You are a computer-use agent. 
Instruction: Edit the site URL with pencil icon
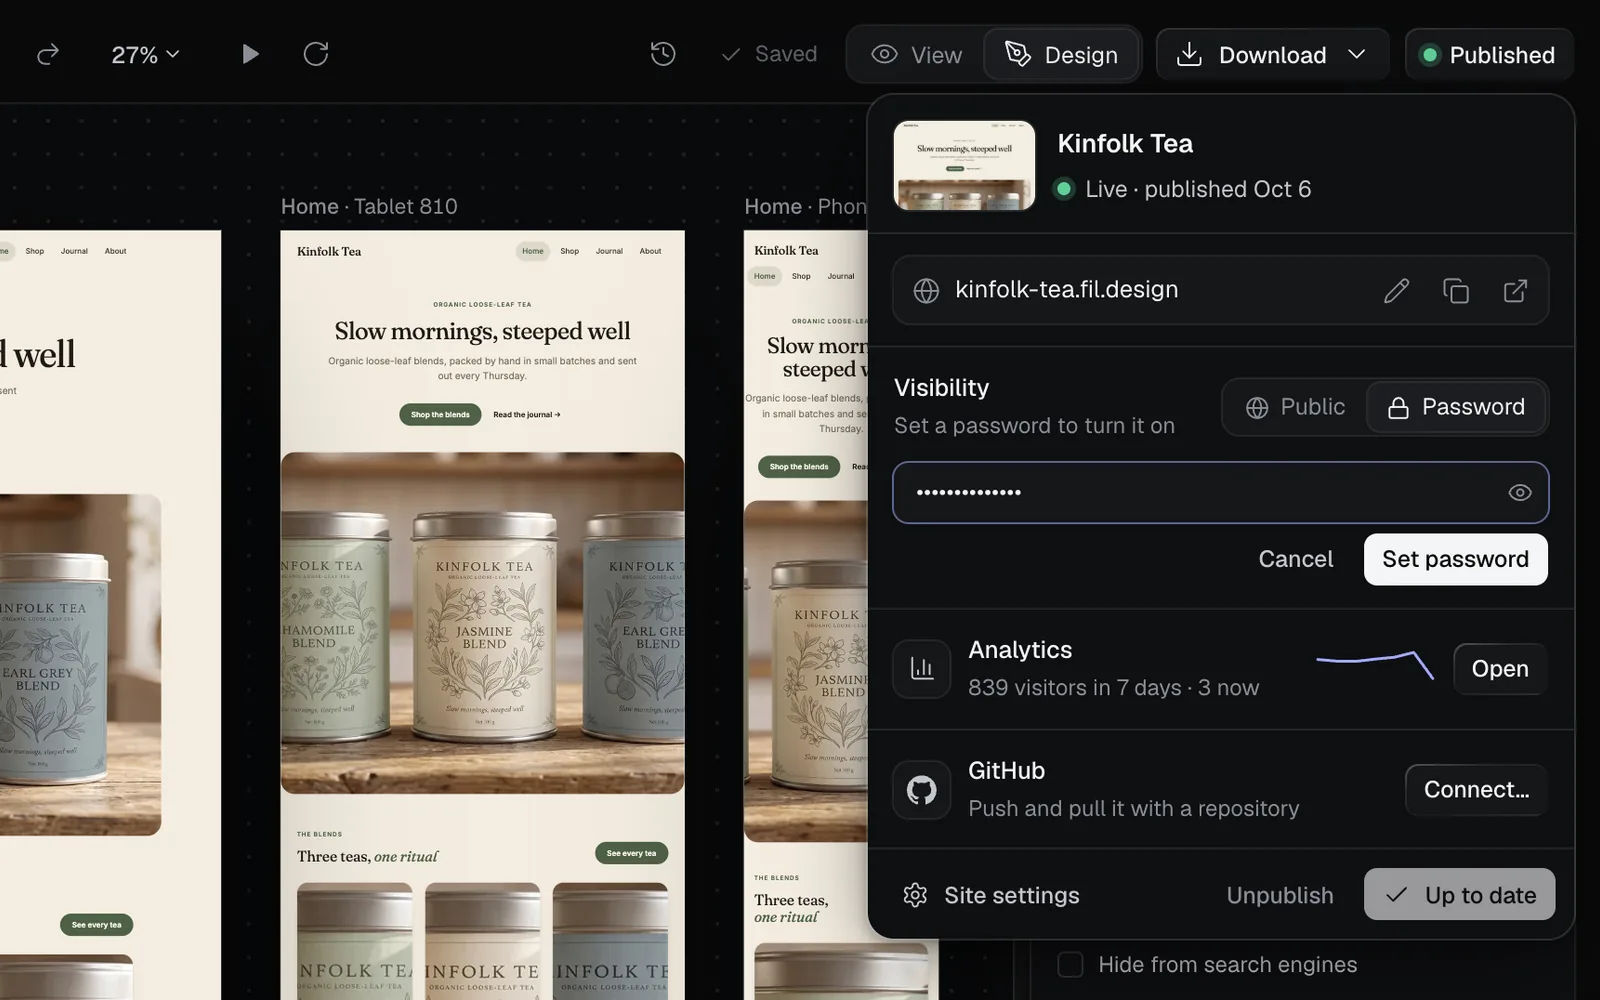point(1396,290)
